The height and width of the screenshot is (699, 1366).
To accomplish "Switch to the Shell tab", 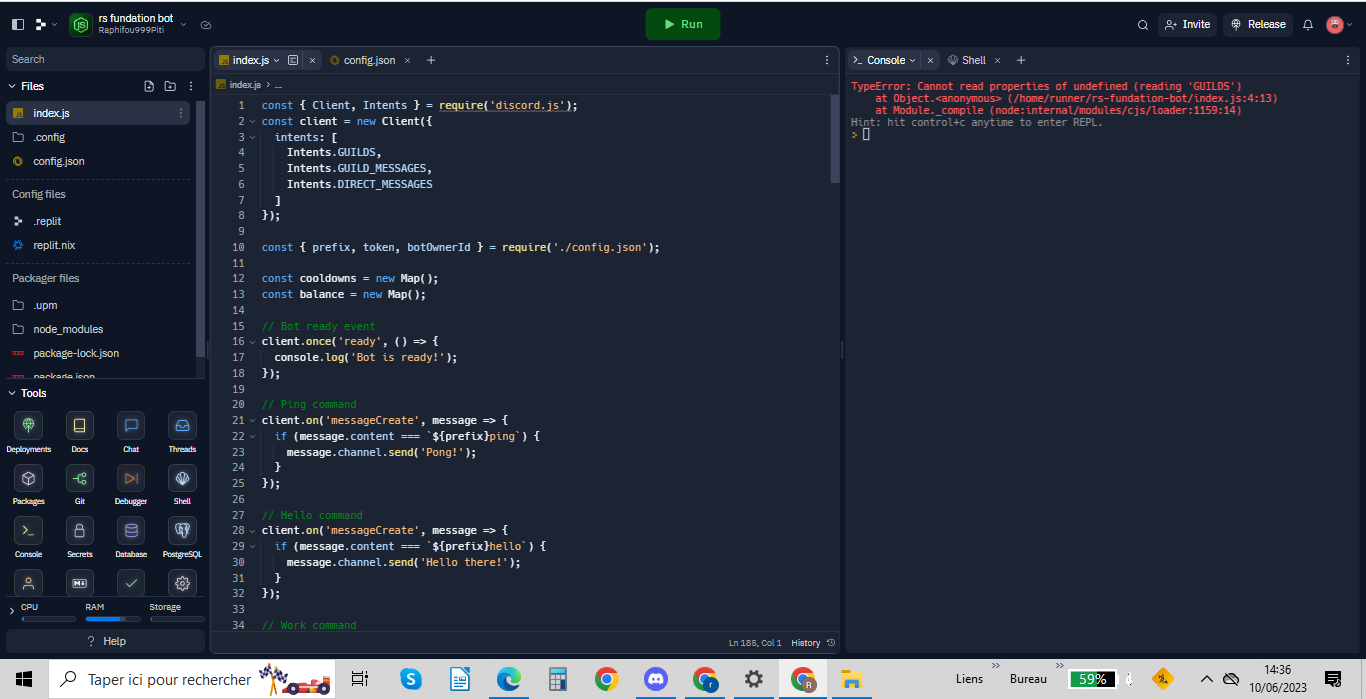I will [973, 60].
